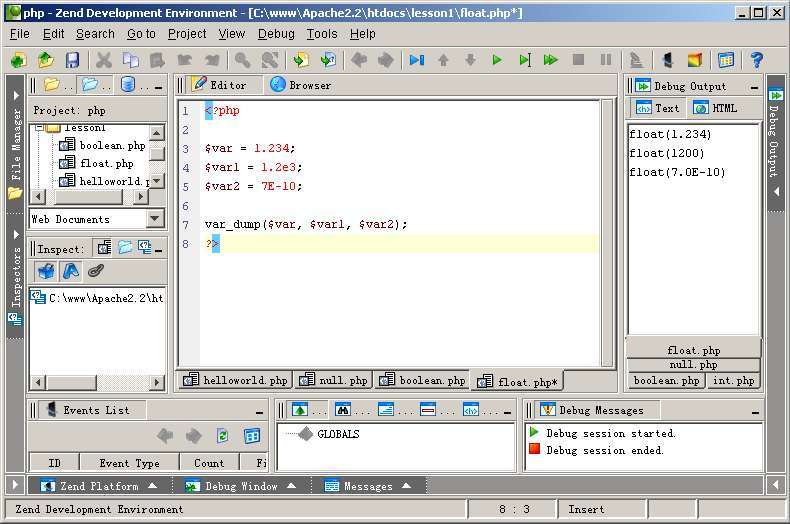Viewport: 790px width, 524px height.
Task: Select int.php in Debug Output list
Action: (x=733, y=380)
